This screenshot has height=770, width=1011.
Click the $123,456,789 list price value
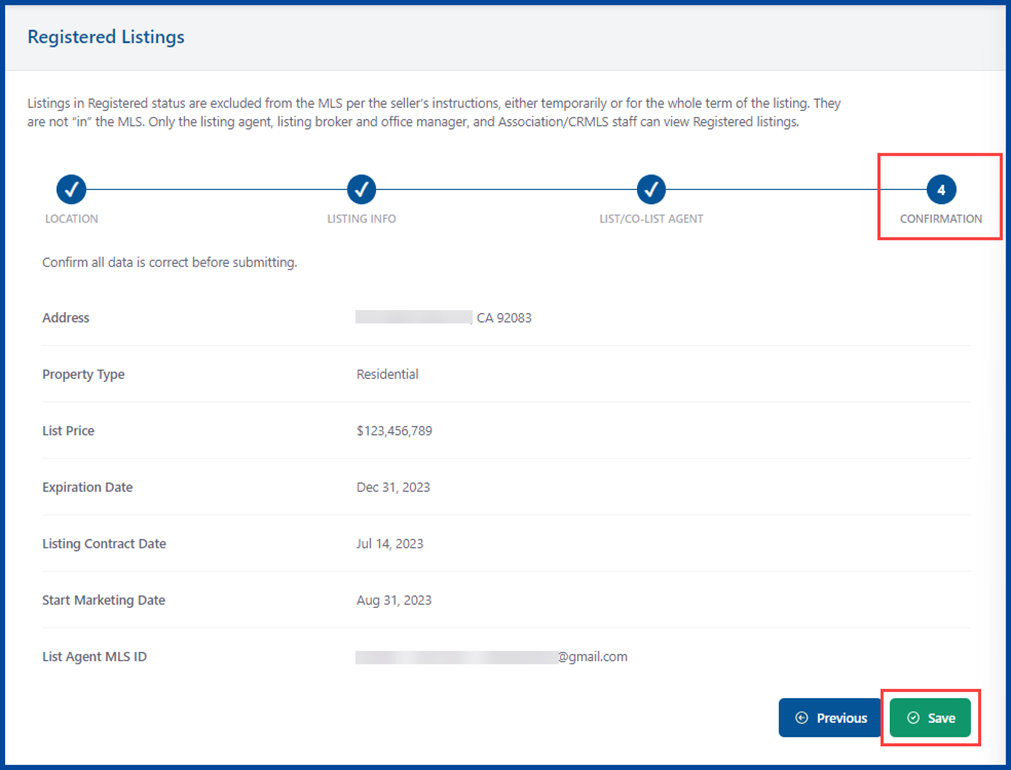(394, 431)
